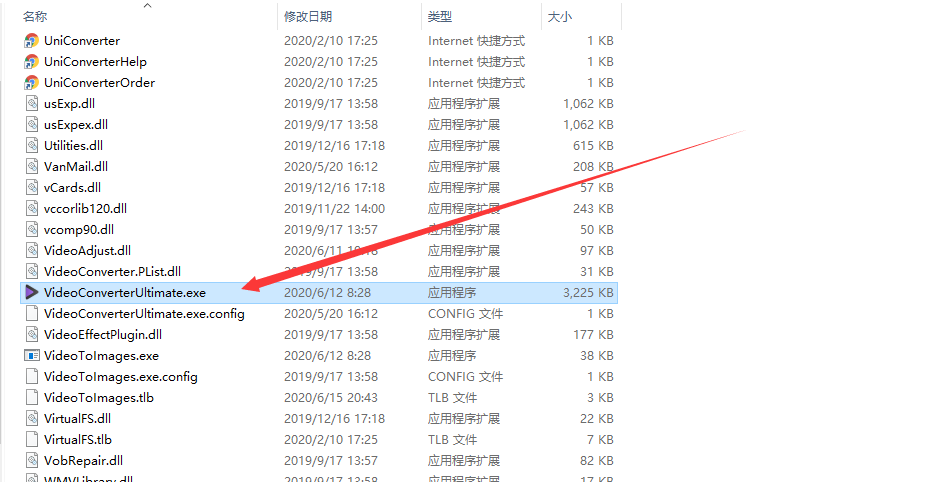Select the vCards.dll file icon
This screenshot has width=931, height=482.
point(32,188)
